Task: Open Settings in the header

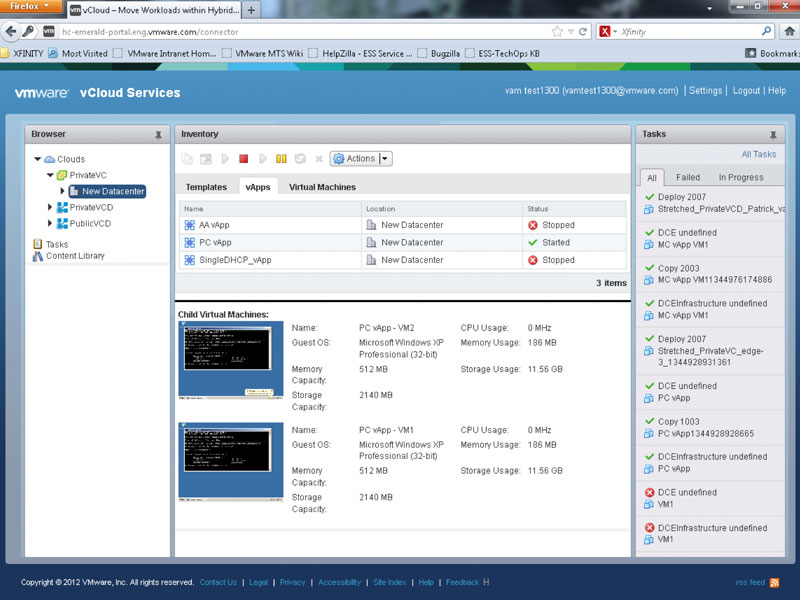Action: 705,90
